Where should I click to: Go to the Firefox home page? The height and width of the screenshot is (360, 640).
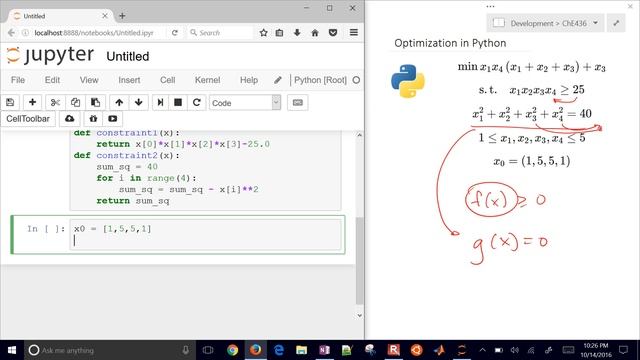point(315,33)
